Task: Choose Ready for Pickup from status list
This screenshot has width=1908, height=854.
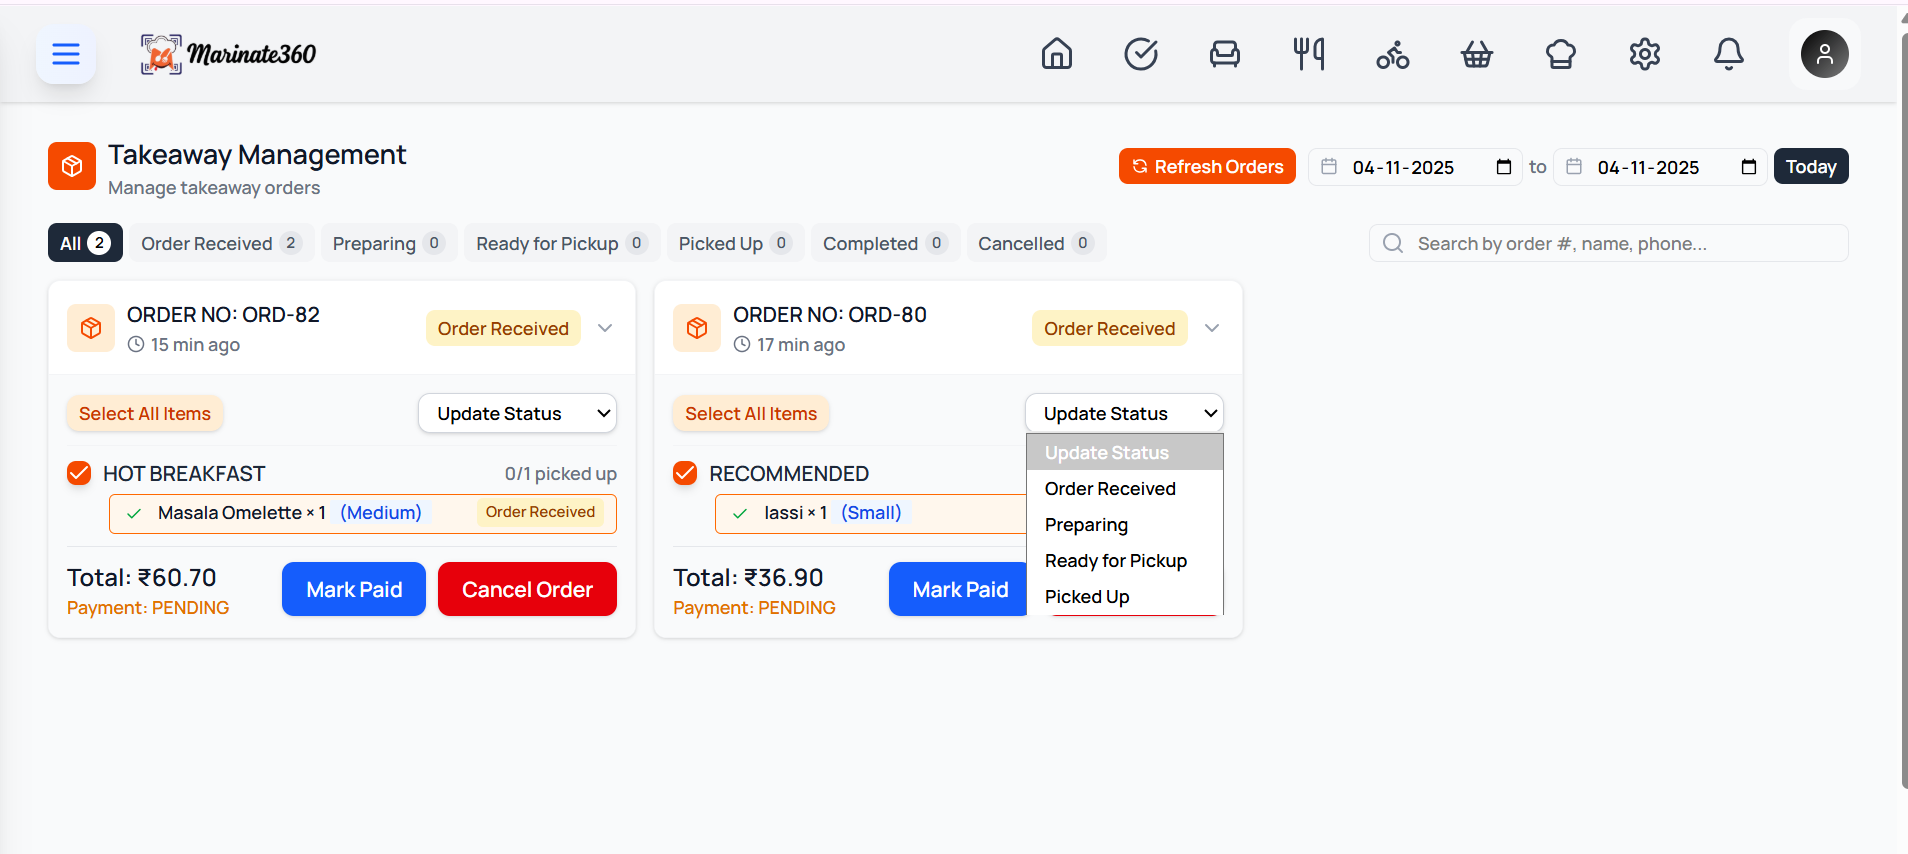Action: (1115, 561)
